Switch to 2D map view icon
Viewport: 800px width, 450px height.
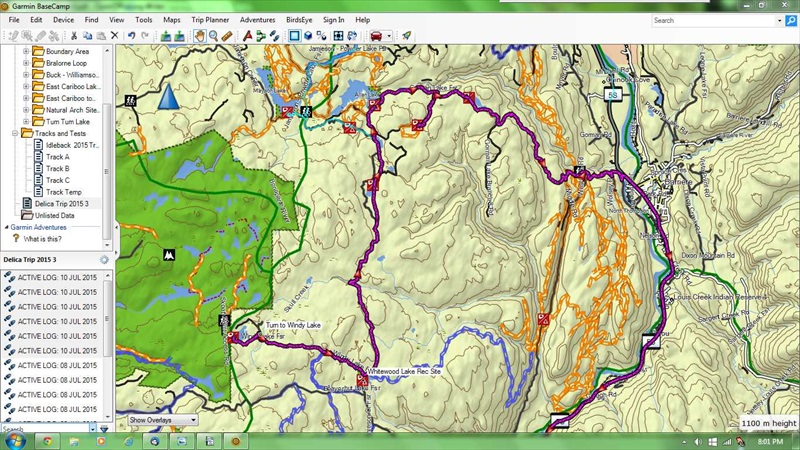pyautogui.click(x=294, y=36)
